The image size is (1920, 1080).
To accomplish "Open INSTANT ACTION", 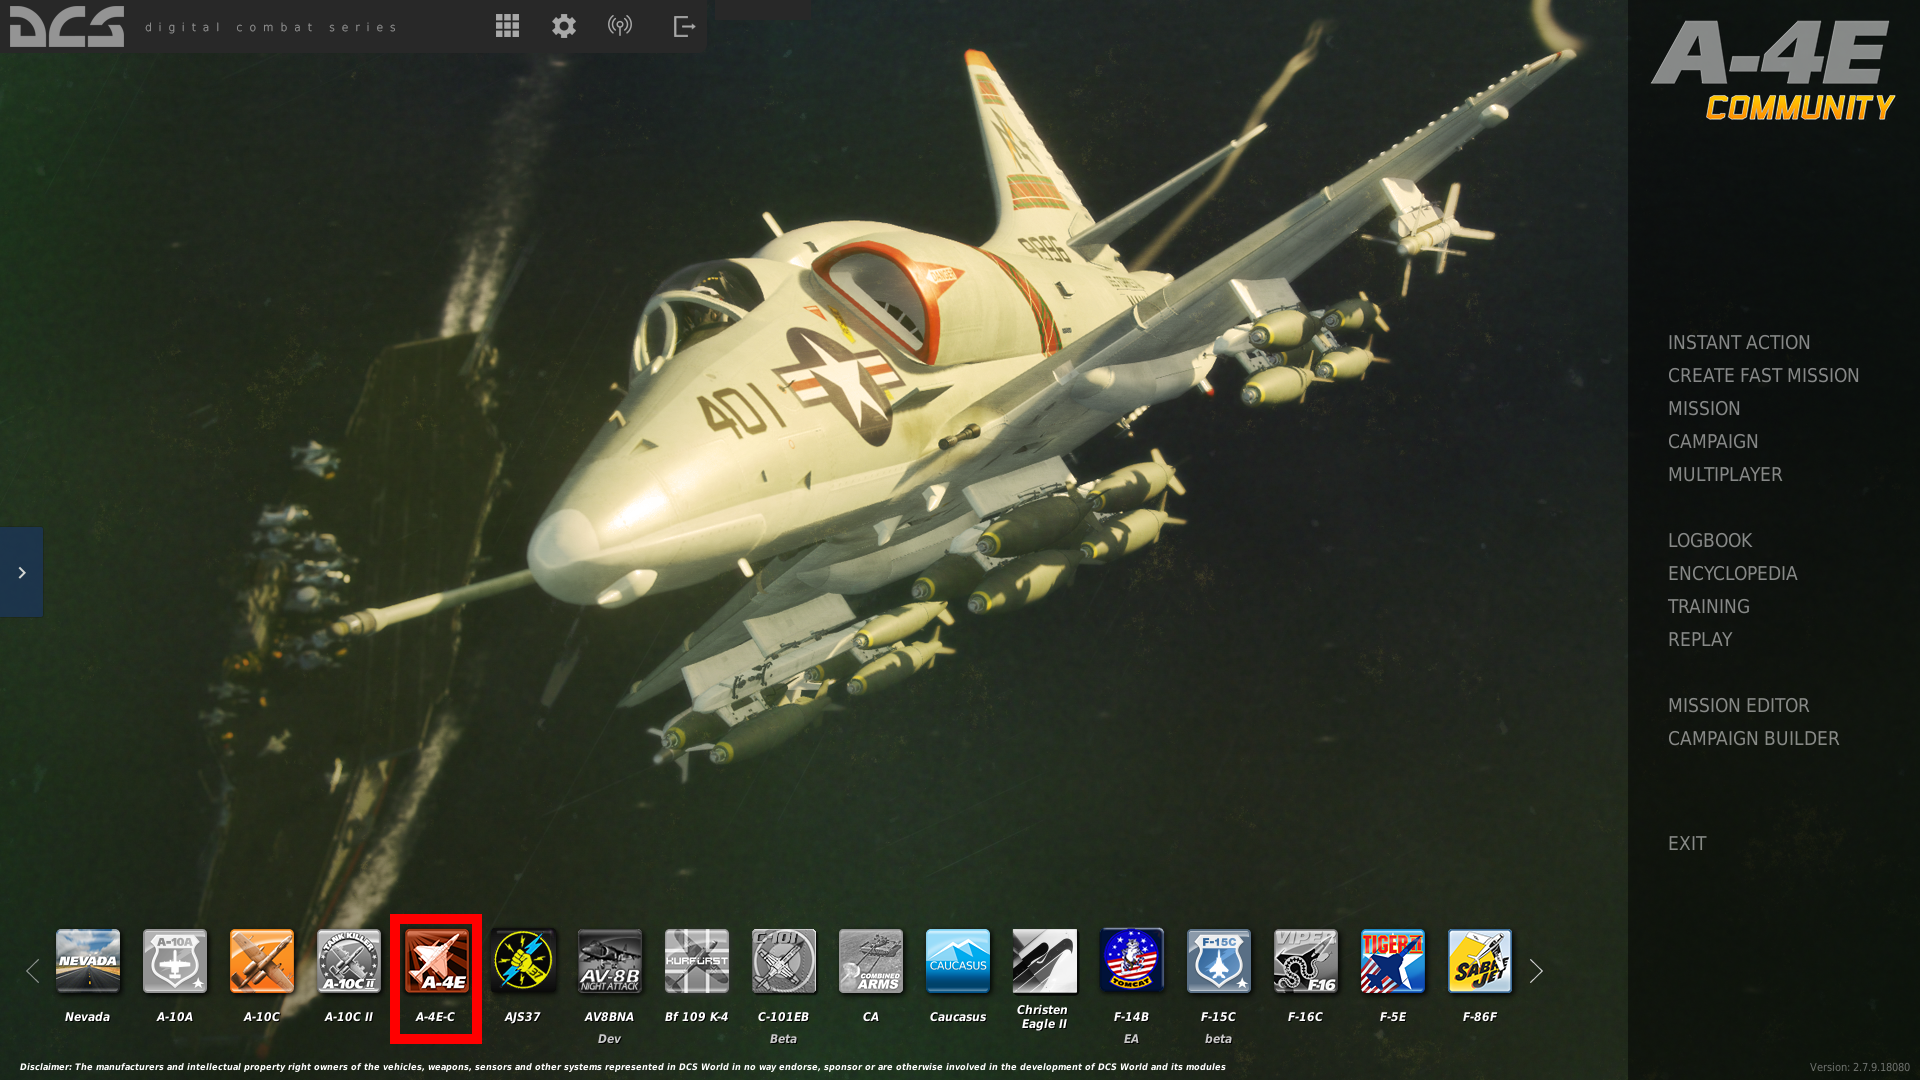I will click(1738, 342).
